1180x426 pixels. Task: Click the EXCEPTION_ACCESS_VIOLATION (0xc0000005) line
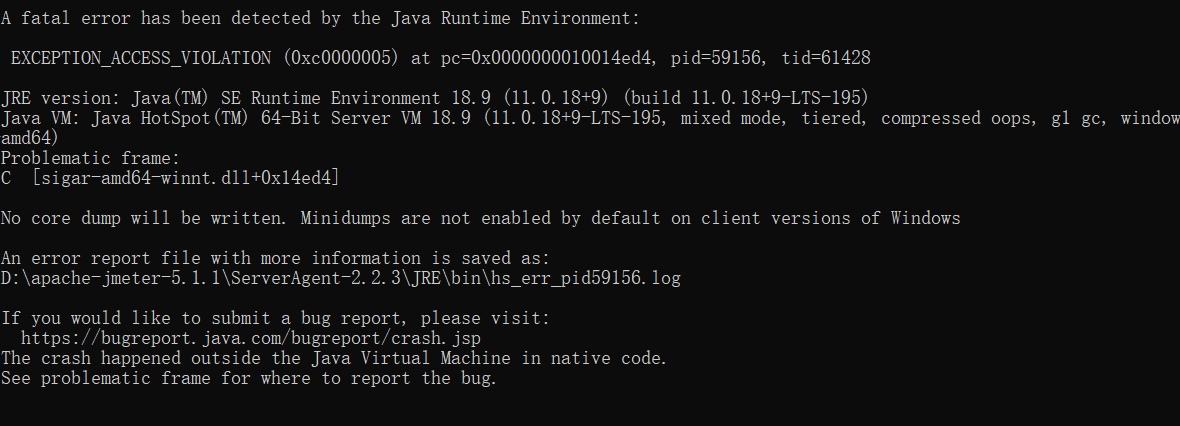pyautogui.click(x=440, y=58)
